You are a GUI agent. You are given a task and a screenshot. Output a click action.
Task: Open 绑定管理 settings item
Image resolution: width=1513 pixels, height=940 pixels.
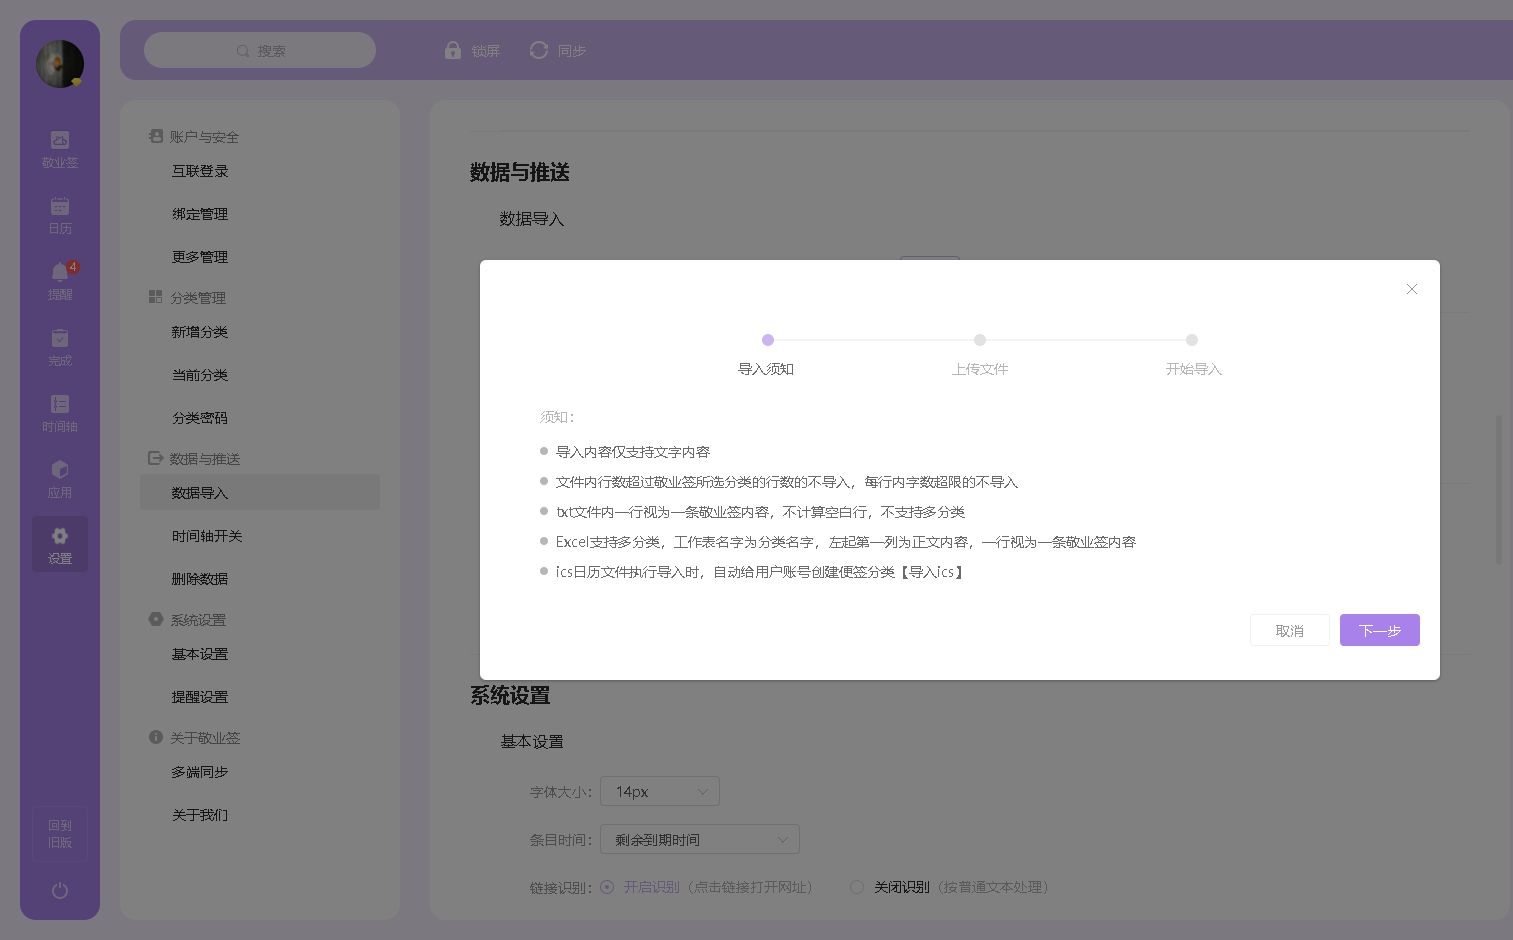[200, 214]
